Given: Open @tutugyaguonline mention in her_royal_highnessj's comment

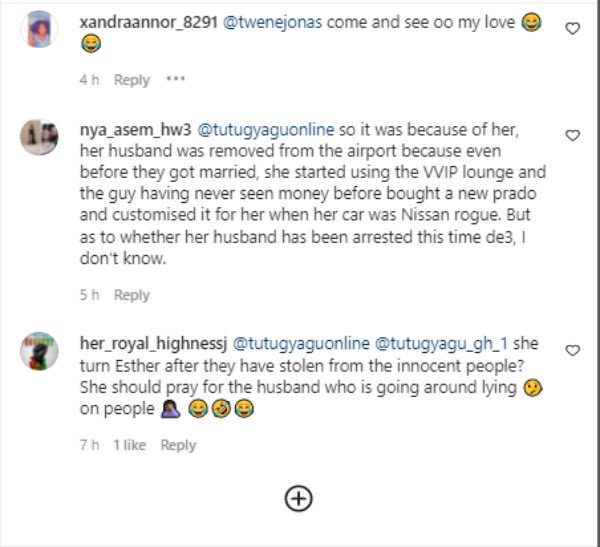Looking at the screenshot, I should (x=301, y=343).
